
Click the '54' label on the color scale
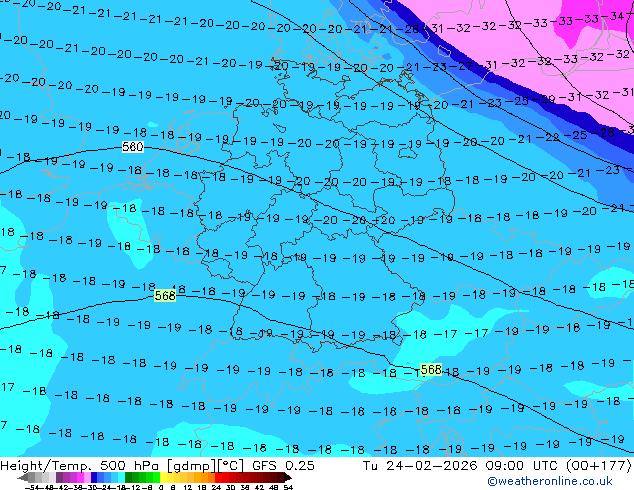(288, 487)
